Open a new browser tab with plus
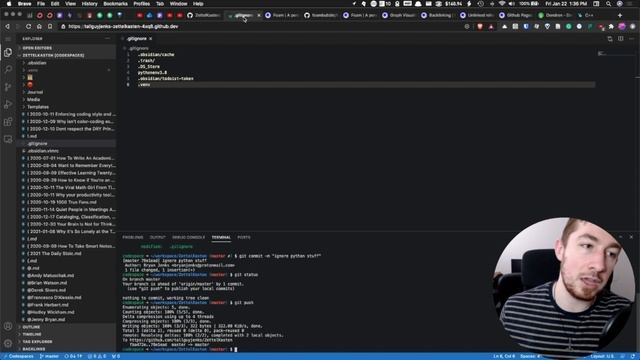 (x=620, y=15)
